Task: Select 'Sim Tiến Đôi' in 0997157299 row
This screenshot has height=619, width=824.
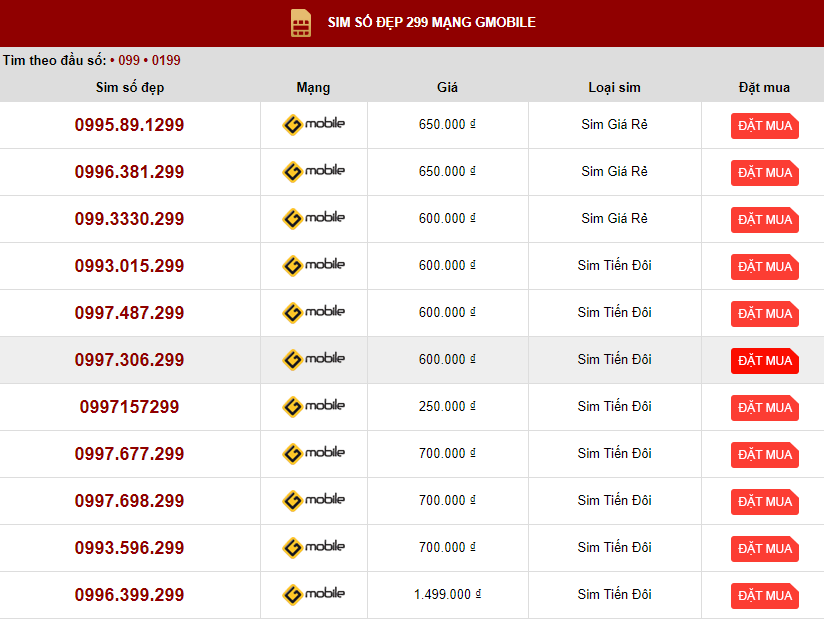Action: [x=614, y=406]
